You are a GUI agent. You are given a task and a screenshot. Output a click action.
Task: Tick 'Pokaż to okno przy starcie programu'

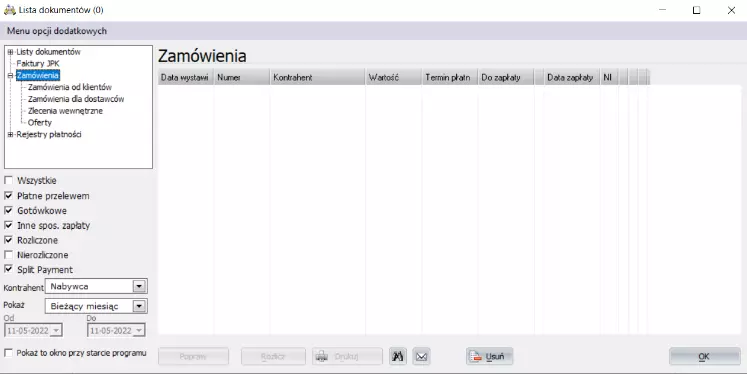tap(9, 353)
